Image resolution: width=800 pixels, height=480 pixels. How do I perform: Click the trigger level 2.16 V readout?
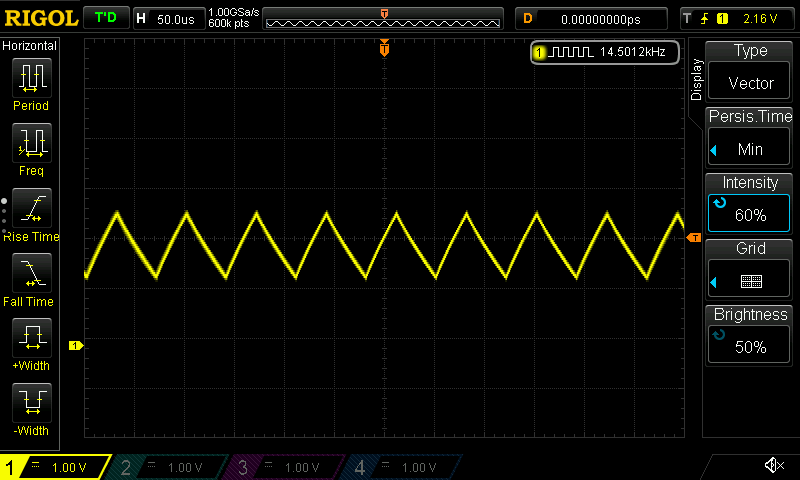(760, 19)
